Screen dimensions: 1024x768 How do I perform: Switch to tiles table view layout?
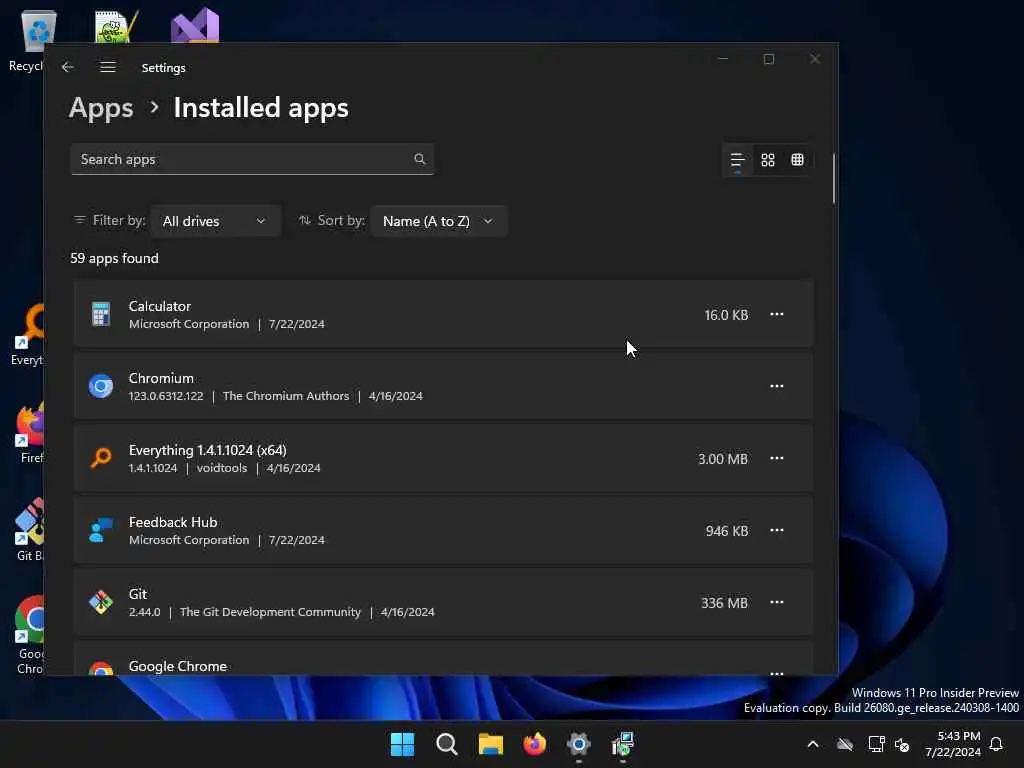tap(797, 160)
